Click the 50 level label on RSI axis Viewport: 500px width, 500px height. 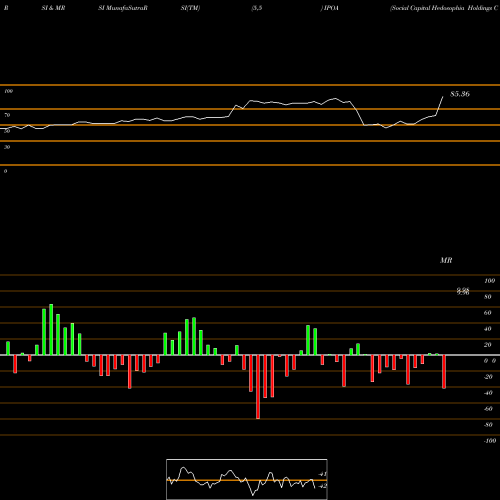(x=7, y=131)
